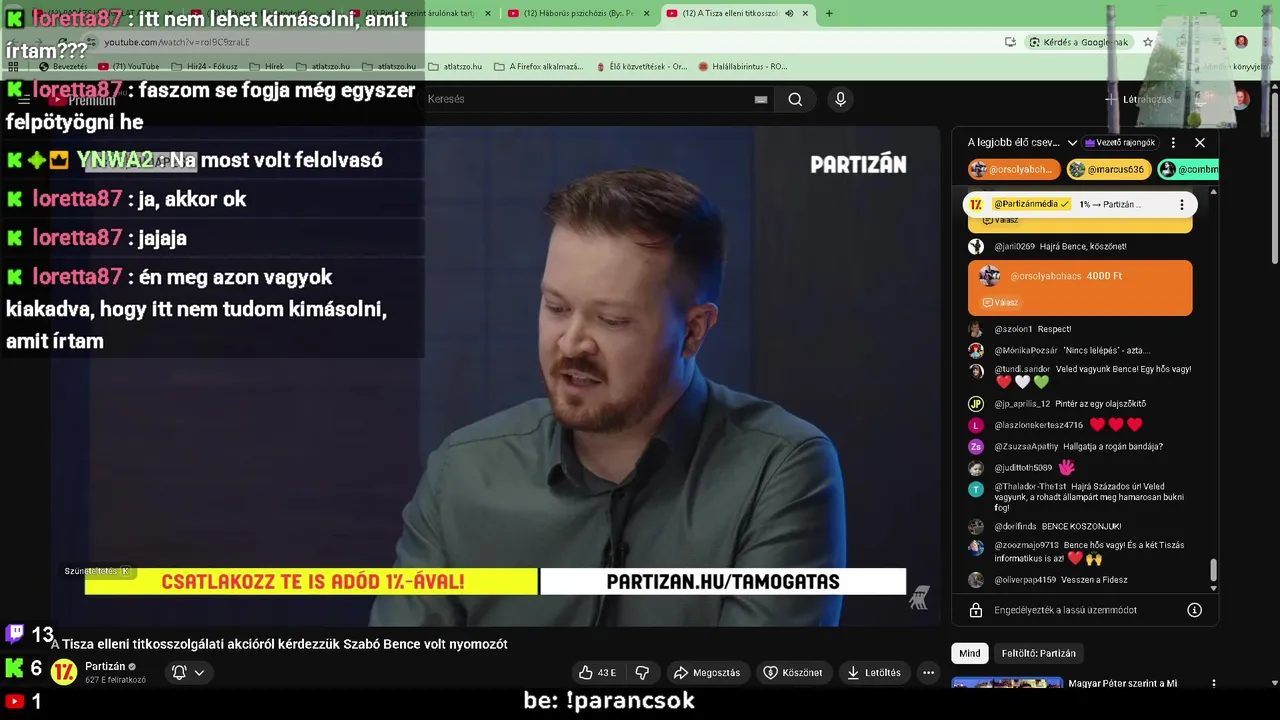Image resolution: width=1280 pixels, height=720 pixels.
Task: Open the @orsolyaboh... super chat chip
Action: 1012,170
